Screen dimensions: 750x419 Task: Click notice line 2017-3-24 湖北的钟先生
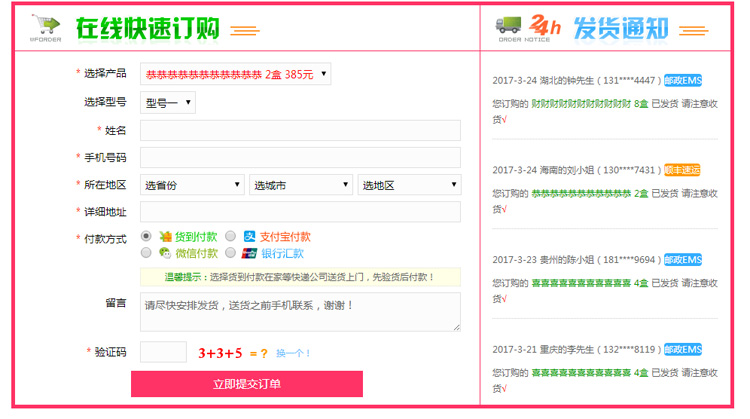point(577,80)
